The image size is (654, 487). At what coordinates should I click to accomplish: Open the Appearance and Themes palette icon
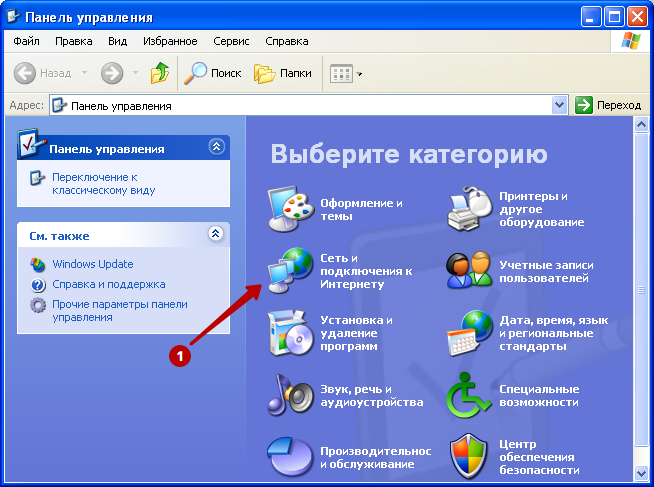pos(290,208)
